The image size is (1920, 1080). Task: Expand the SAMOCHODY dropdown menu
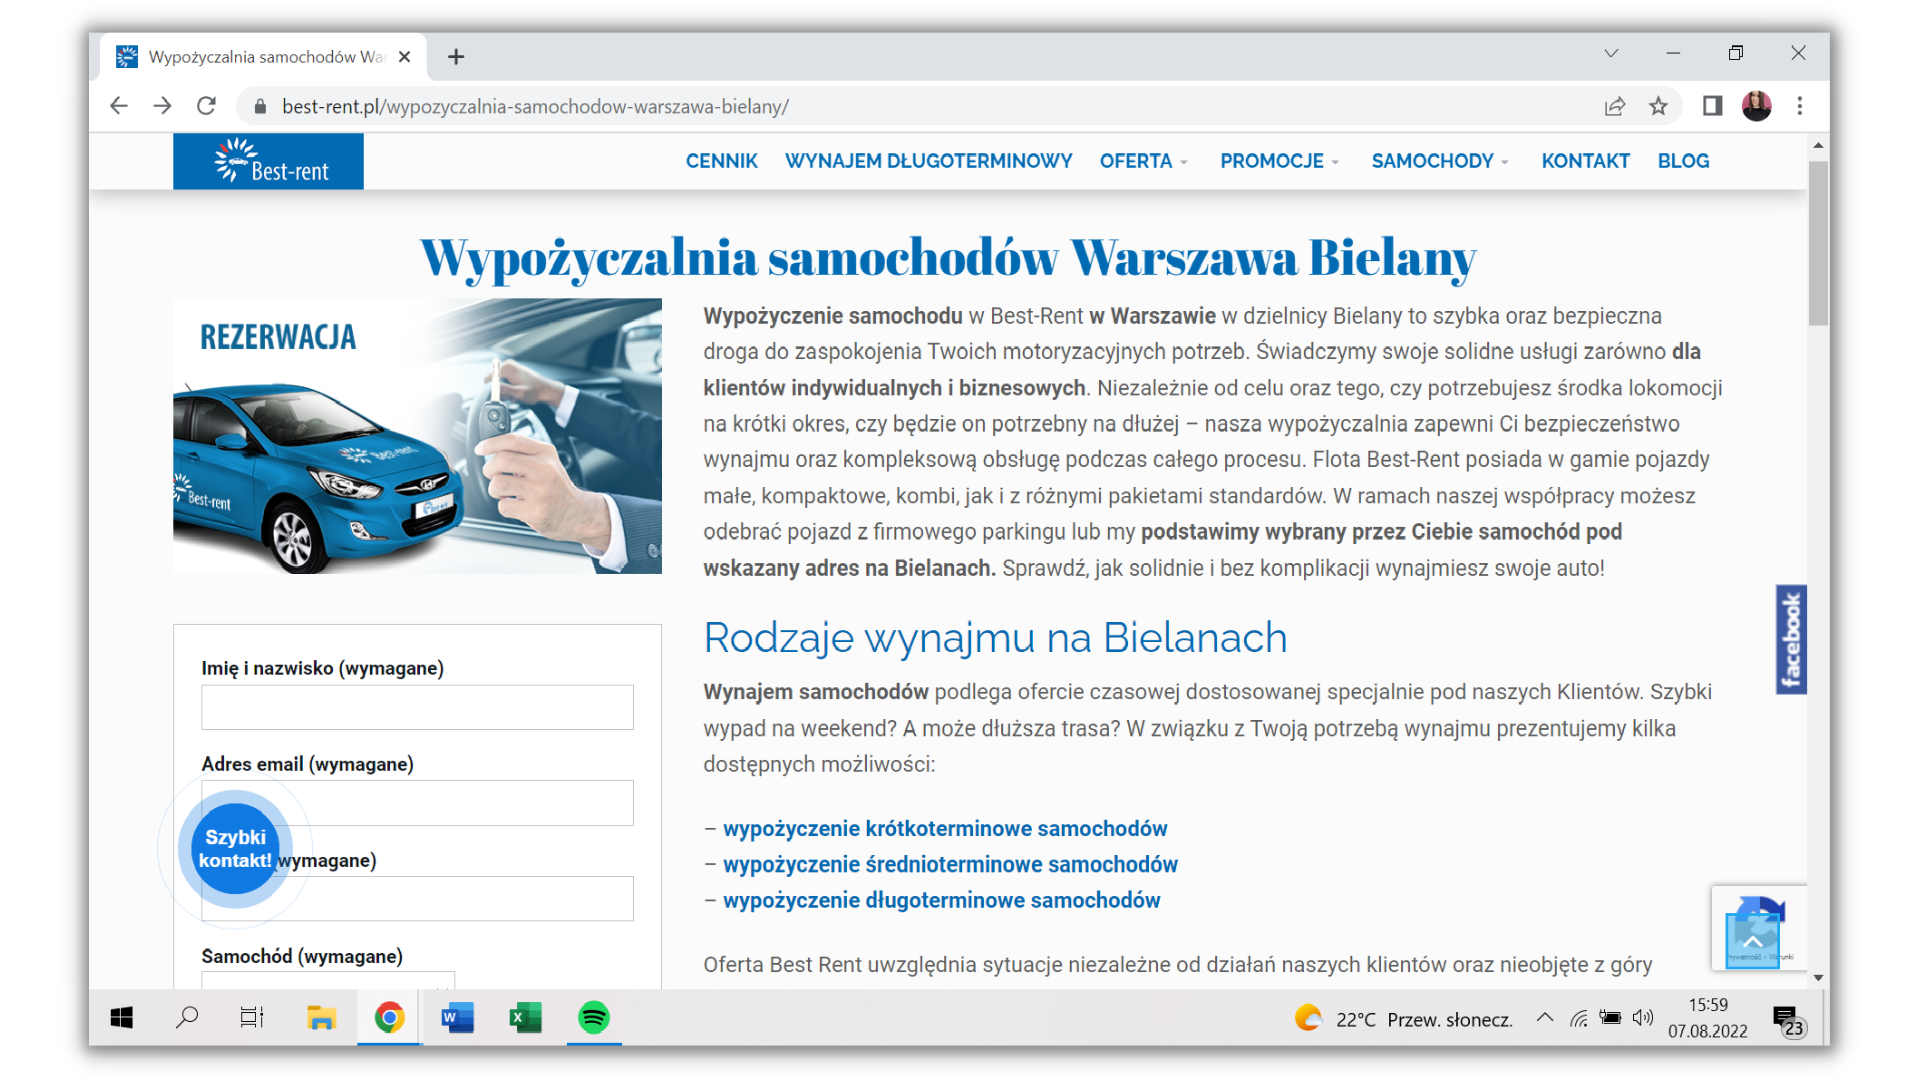coord(1440,161)
